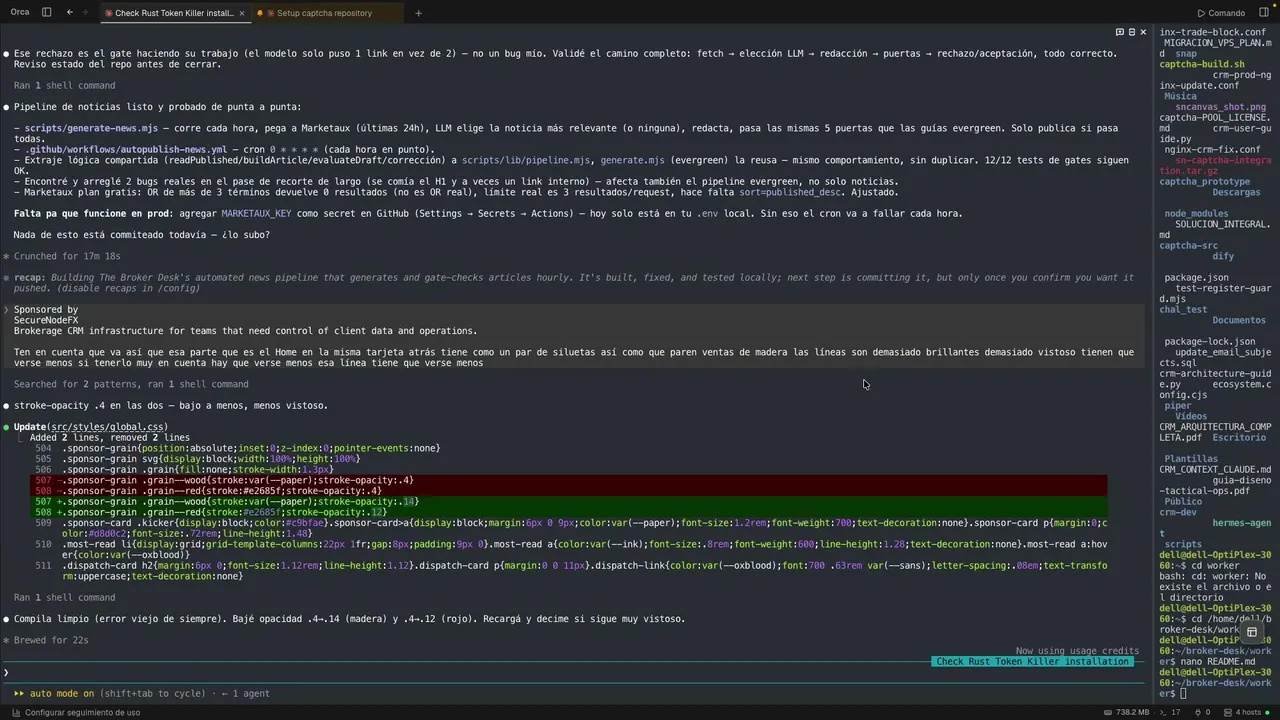The image size is (1280, 720).
Task: Expand 'Searched for 2 patterns, ran 1 shell command'
Action: tap(131, 384)
